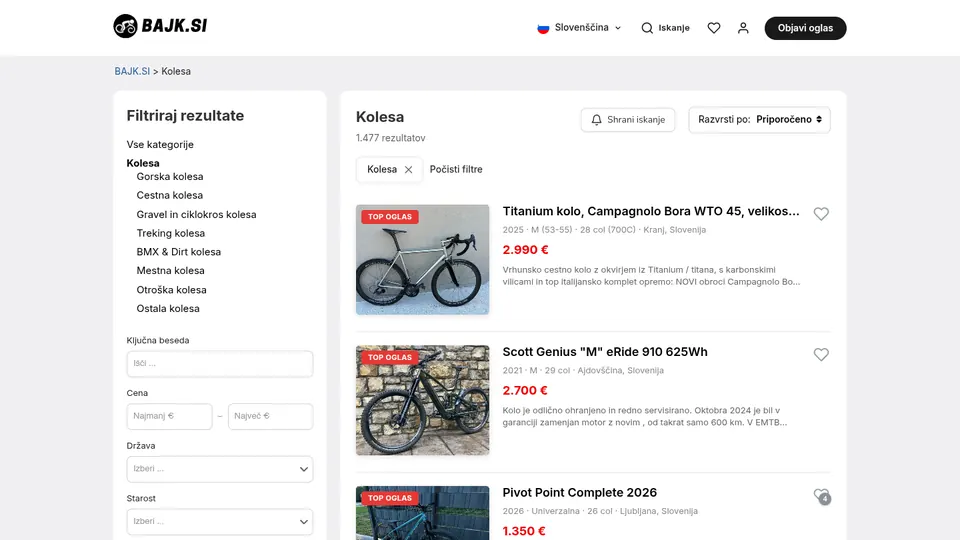Click Počisti filtre link
The width and height of the screenshot is (960, 540).
tap(456, 170)
